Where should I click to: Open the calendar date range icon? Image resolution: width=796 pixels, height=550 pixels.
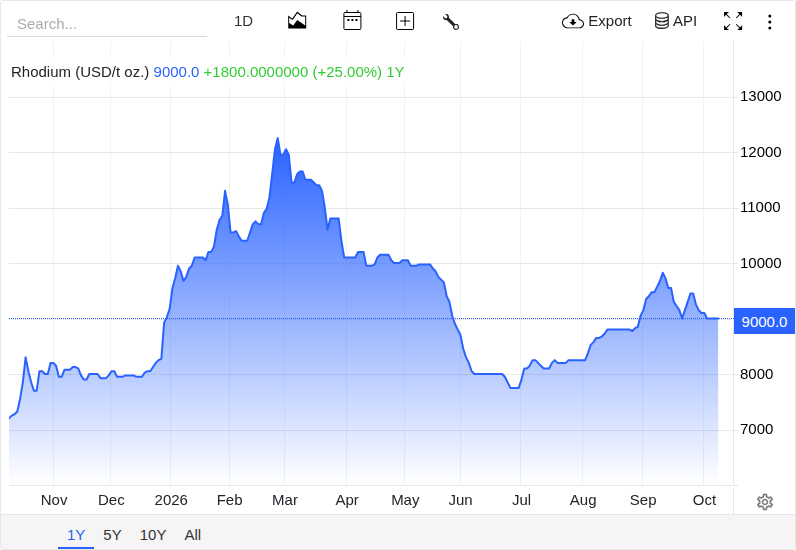pos(352,21)
